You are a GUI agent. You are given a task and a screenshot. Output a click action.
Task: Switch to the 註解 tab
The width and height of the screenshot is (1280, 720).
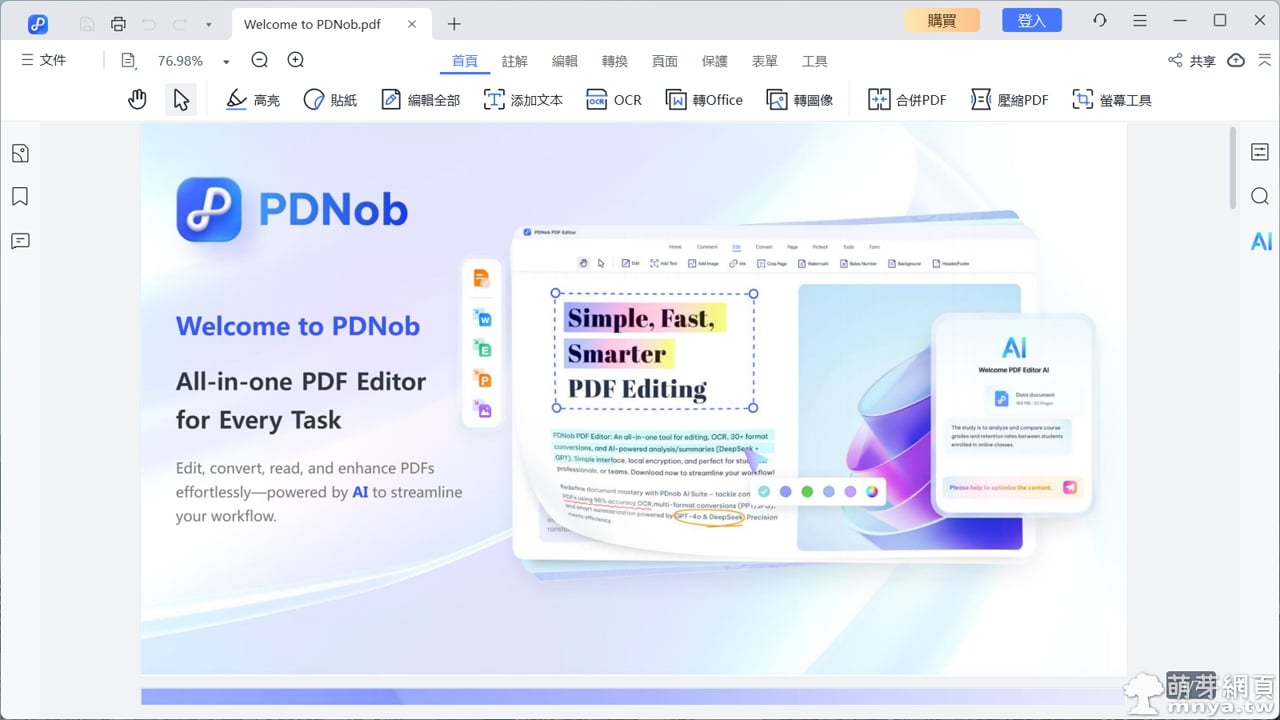click(x=515, y=61)
